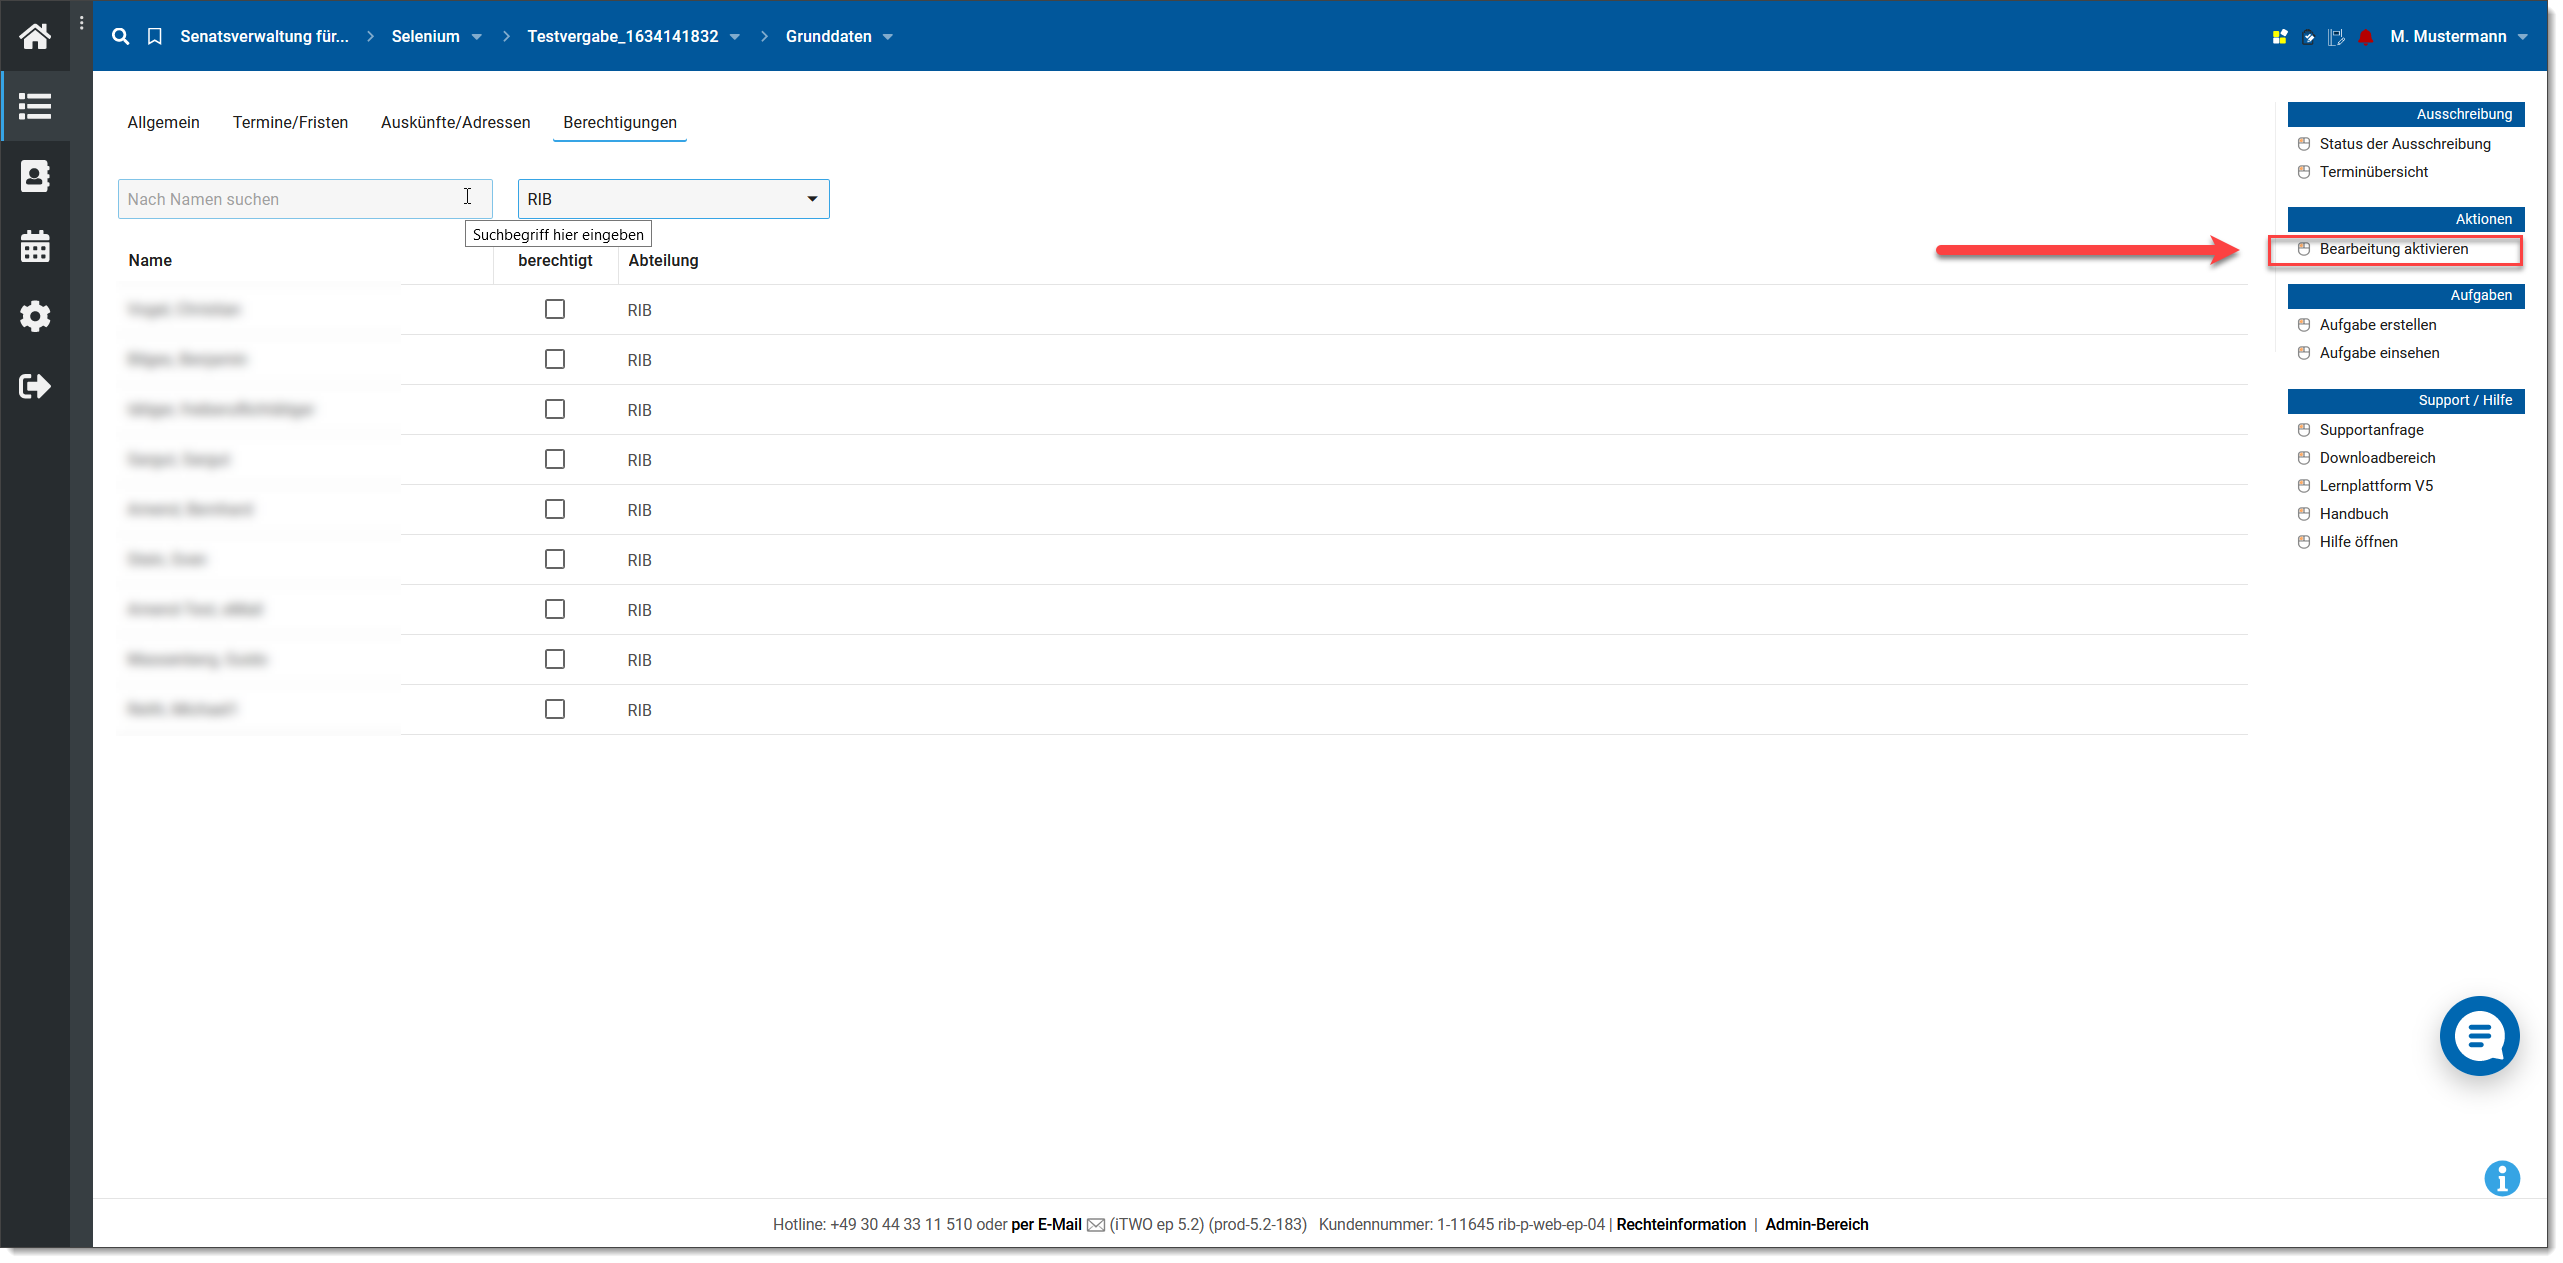Click Bearbeitung aktivieren action
Image resolution: width=2563 pixels, height=1263 pixels.
[x=2393, y=249]
